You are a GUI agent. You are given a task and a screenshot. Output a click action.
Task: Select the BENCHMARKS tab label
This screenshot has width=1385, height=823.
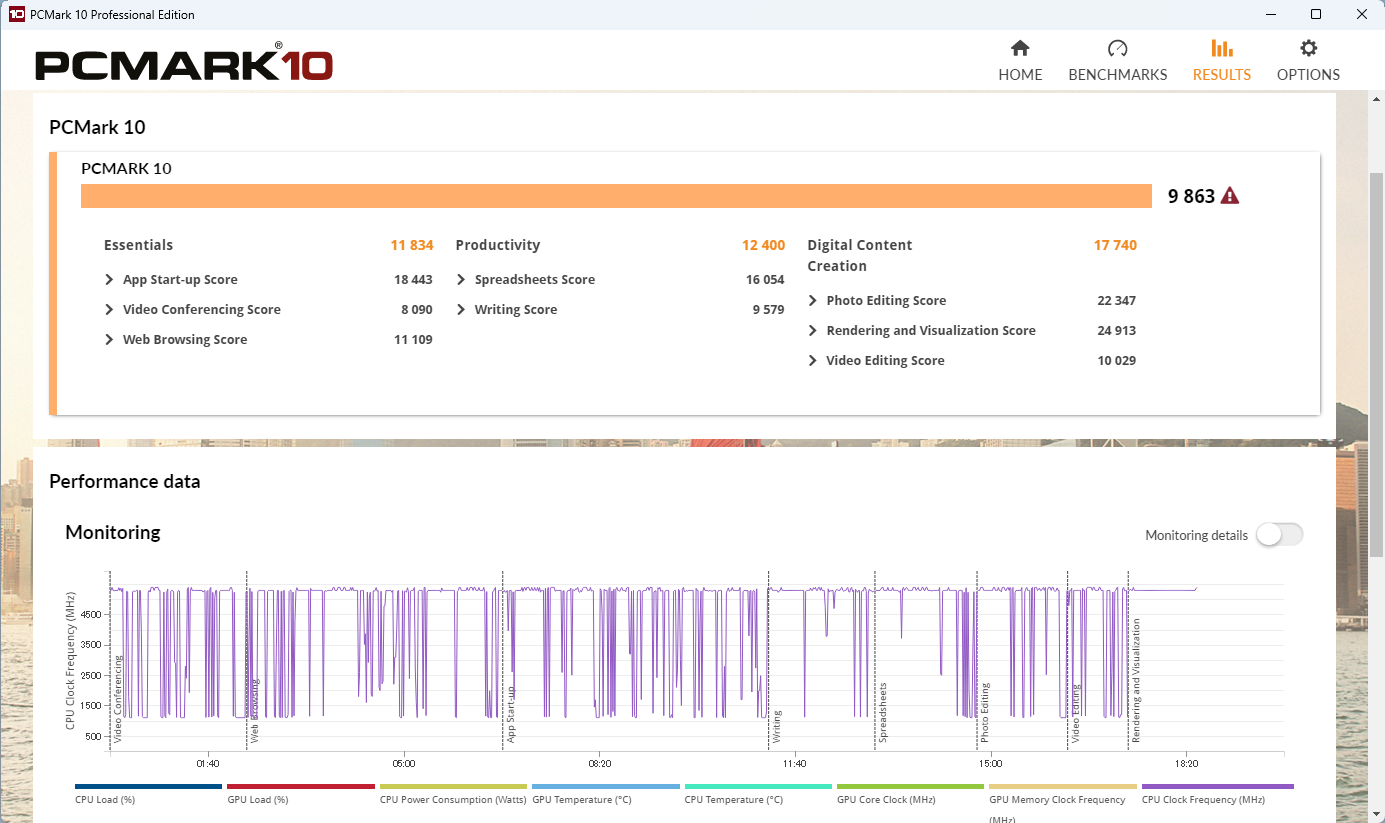click(x=1117, y=75)
